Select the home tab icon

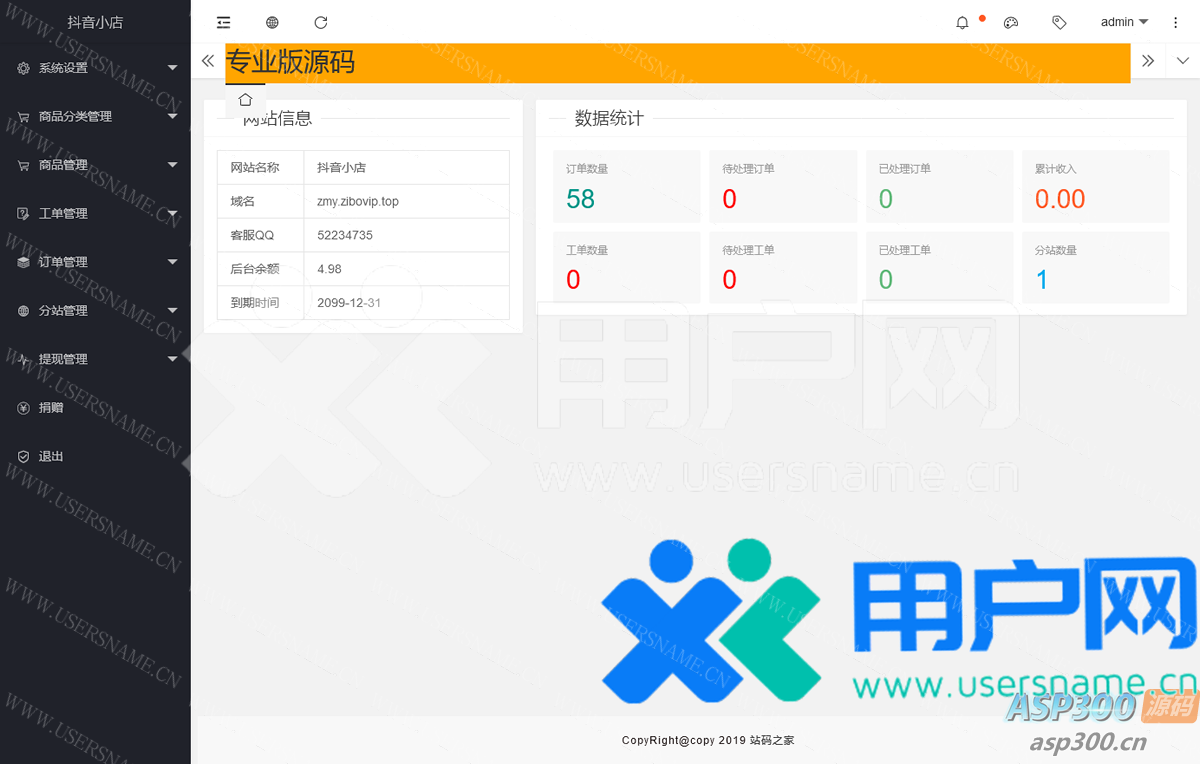pos(245,100)
